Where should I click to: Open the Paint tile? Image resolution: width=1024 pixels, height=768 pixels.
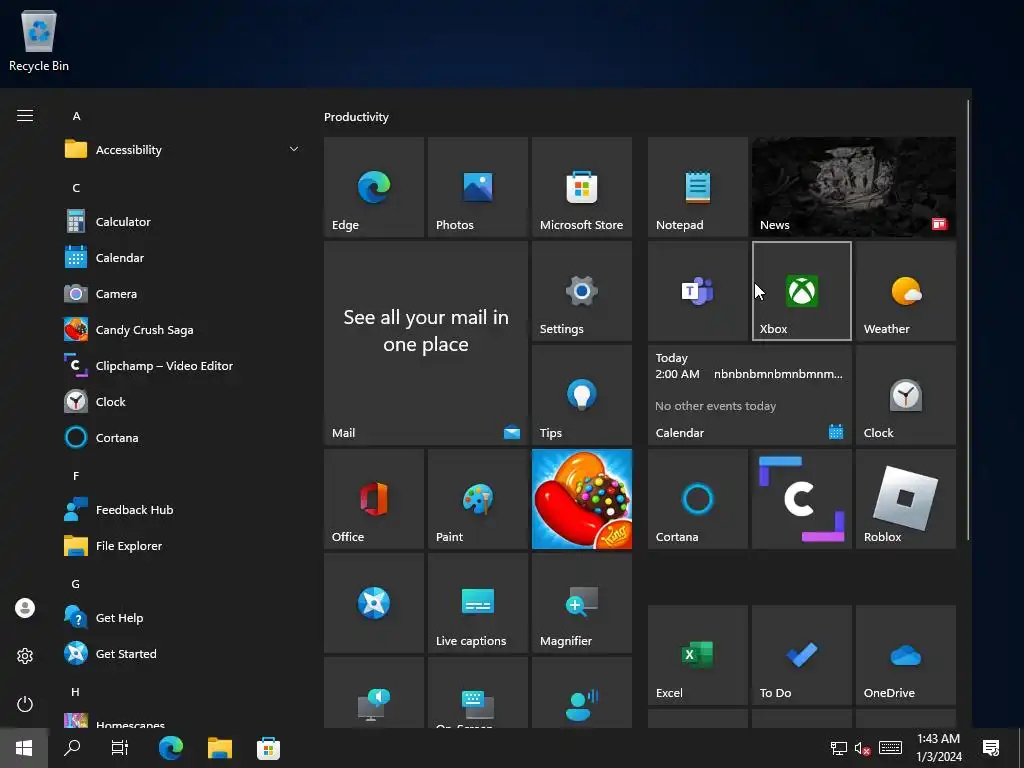(x=477, y=499)
